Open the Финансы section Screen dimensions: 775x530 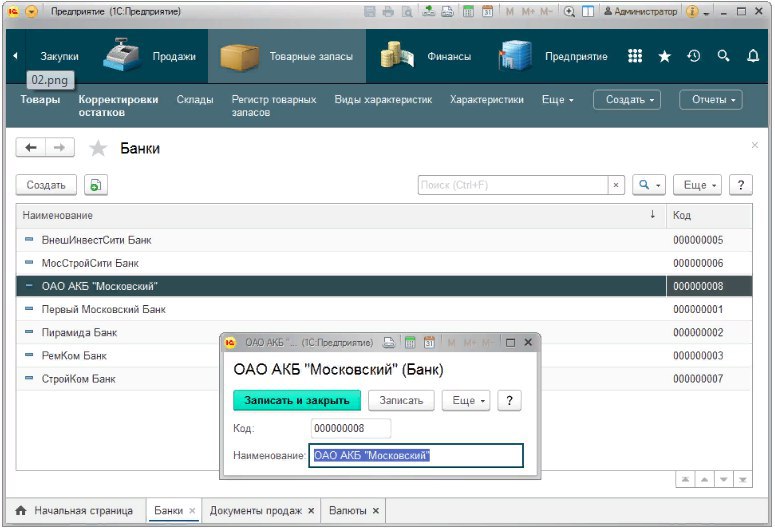click(426, 56)
